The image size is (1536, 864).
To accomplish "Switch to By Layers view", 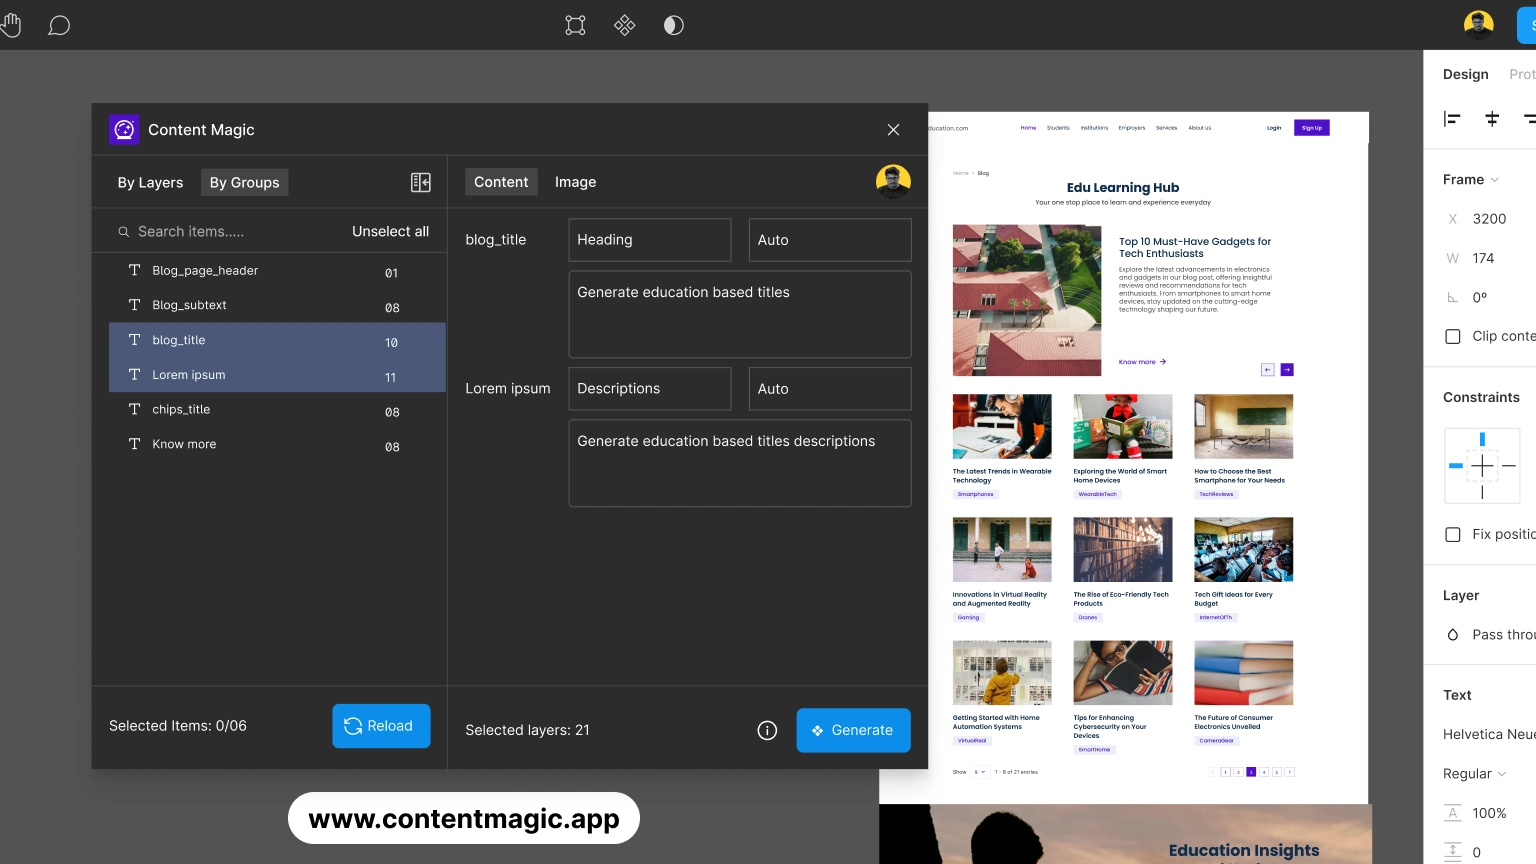I will pyautogui.click(x=150, y=182).
